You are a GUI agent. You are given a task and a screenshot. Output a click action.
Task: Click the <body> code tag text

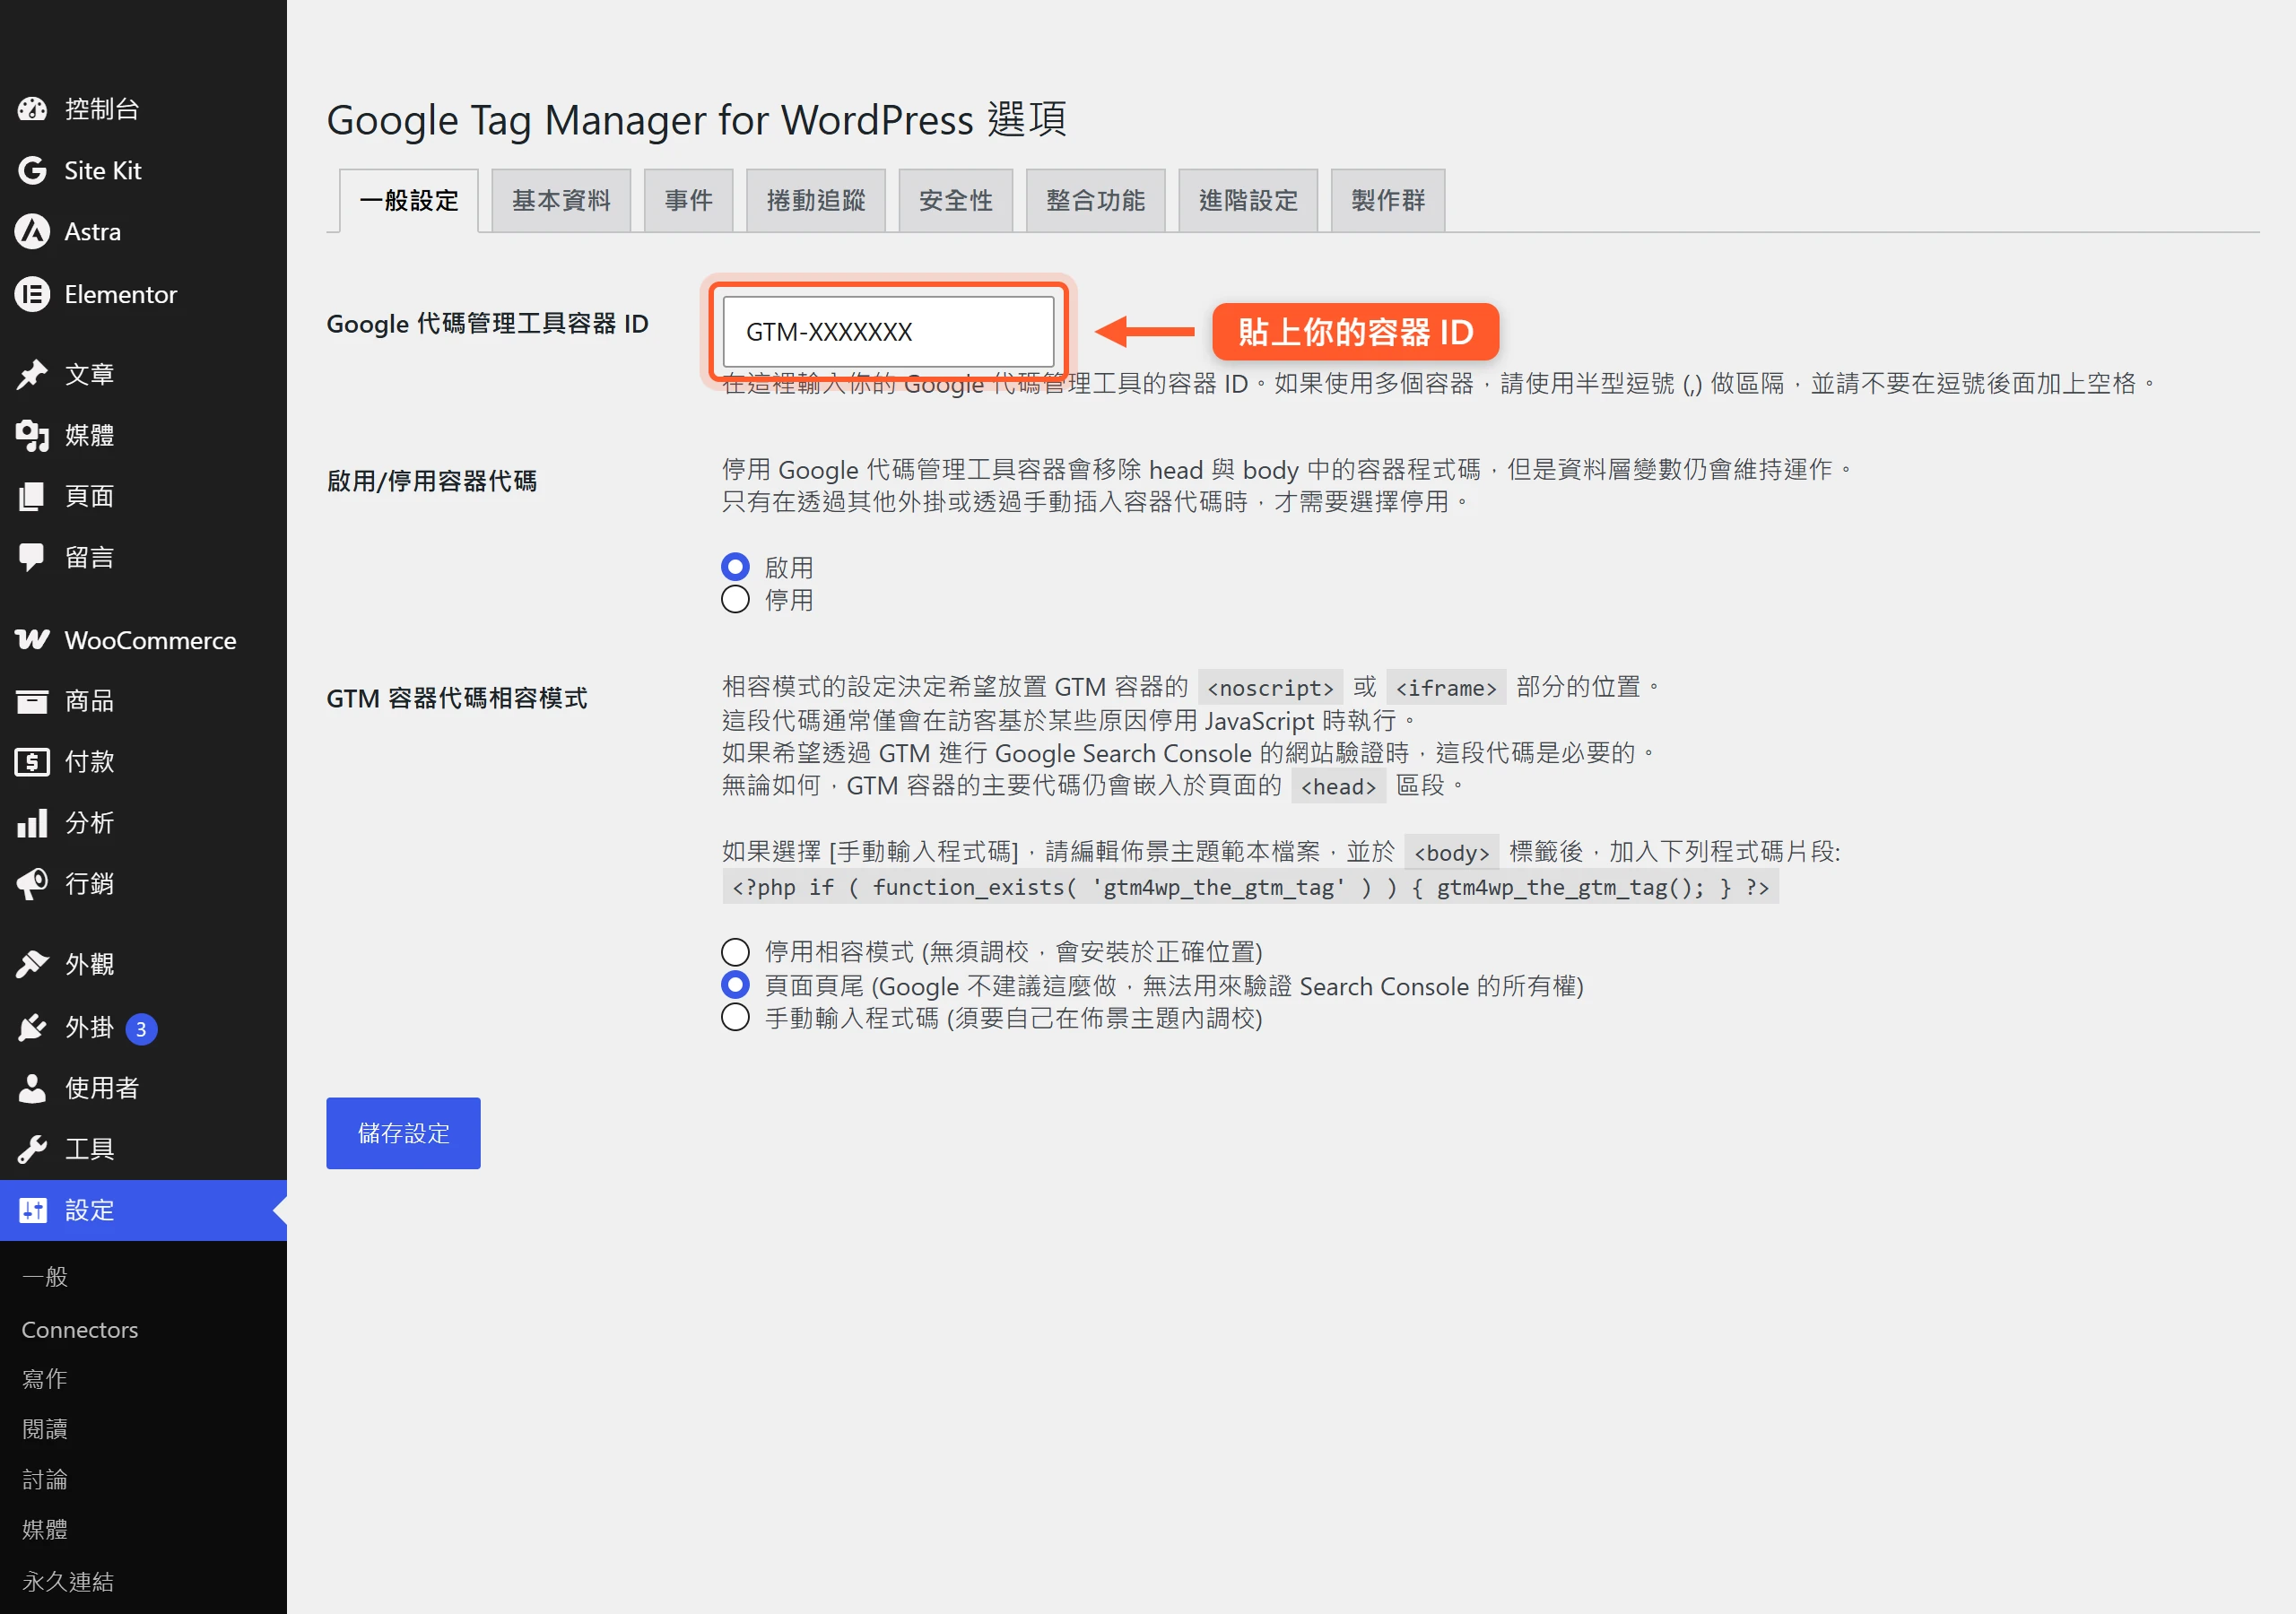click(x=1451, y=852)
